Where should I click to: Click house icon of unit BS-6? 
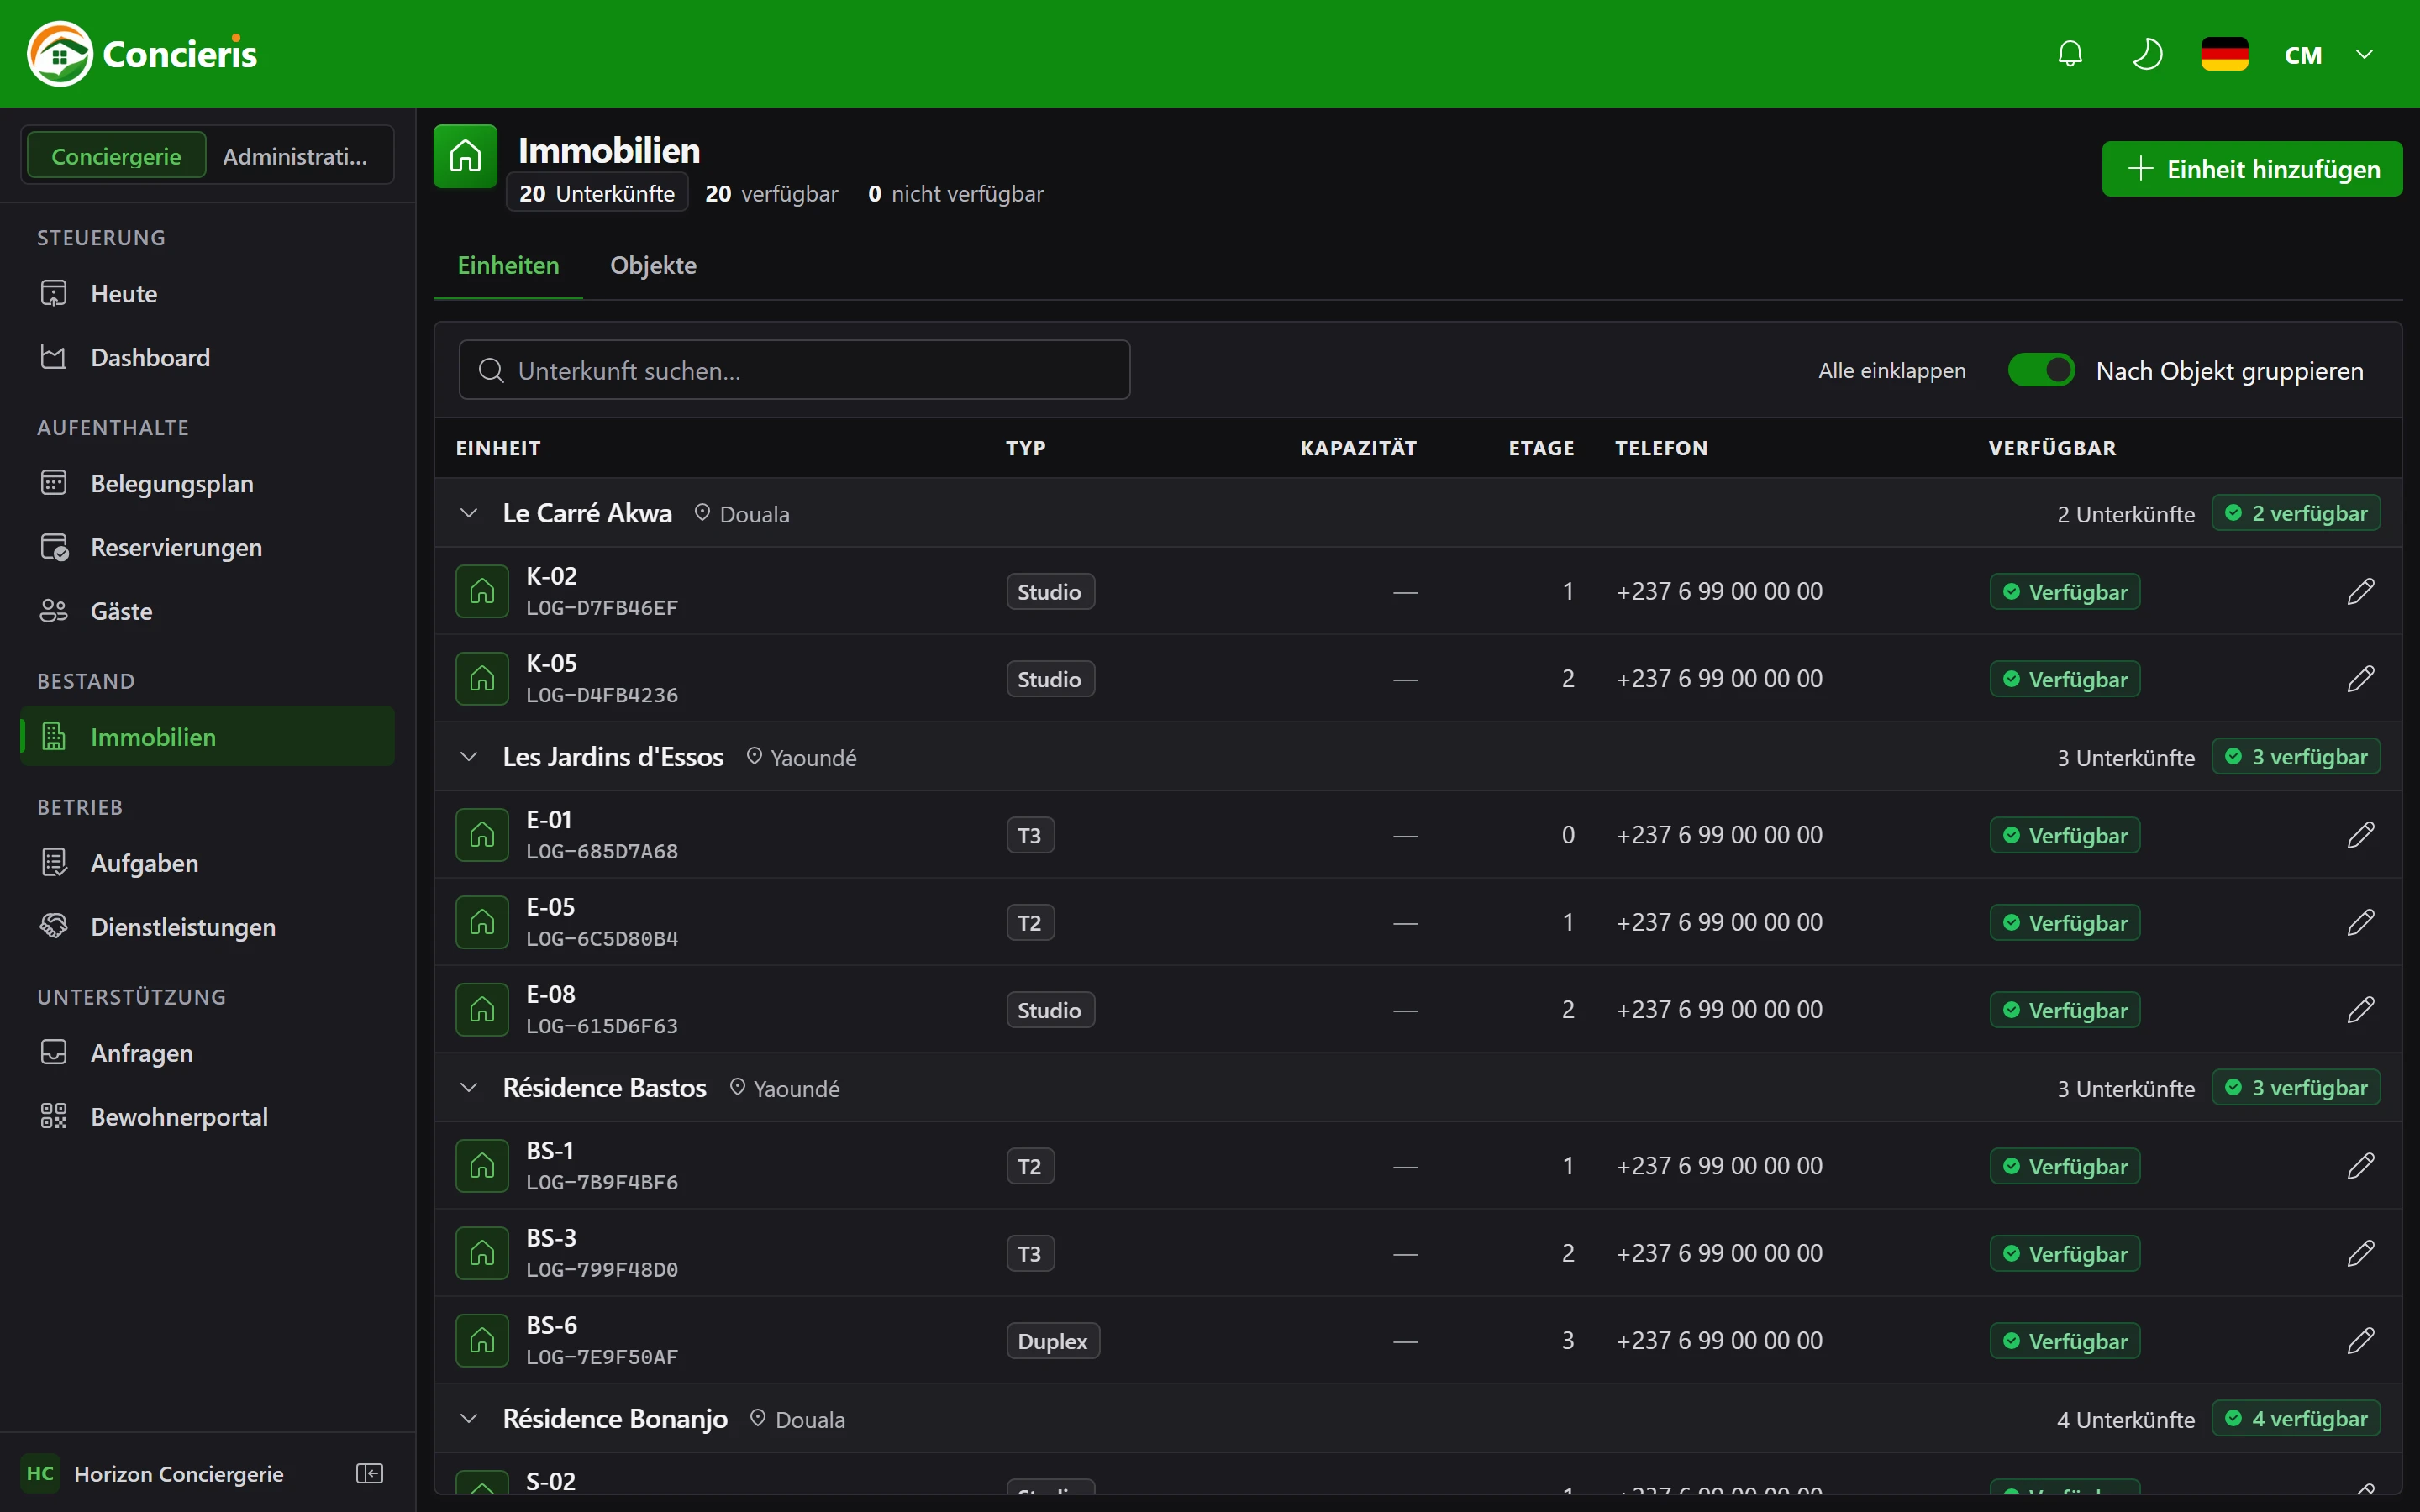pyautogui.click(x=482, y=1341)
